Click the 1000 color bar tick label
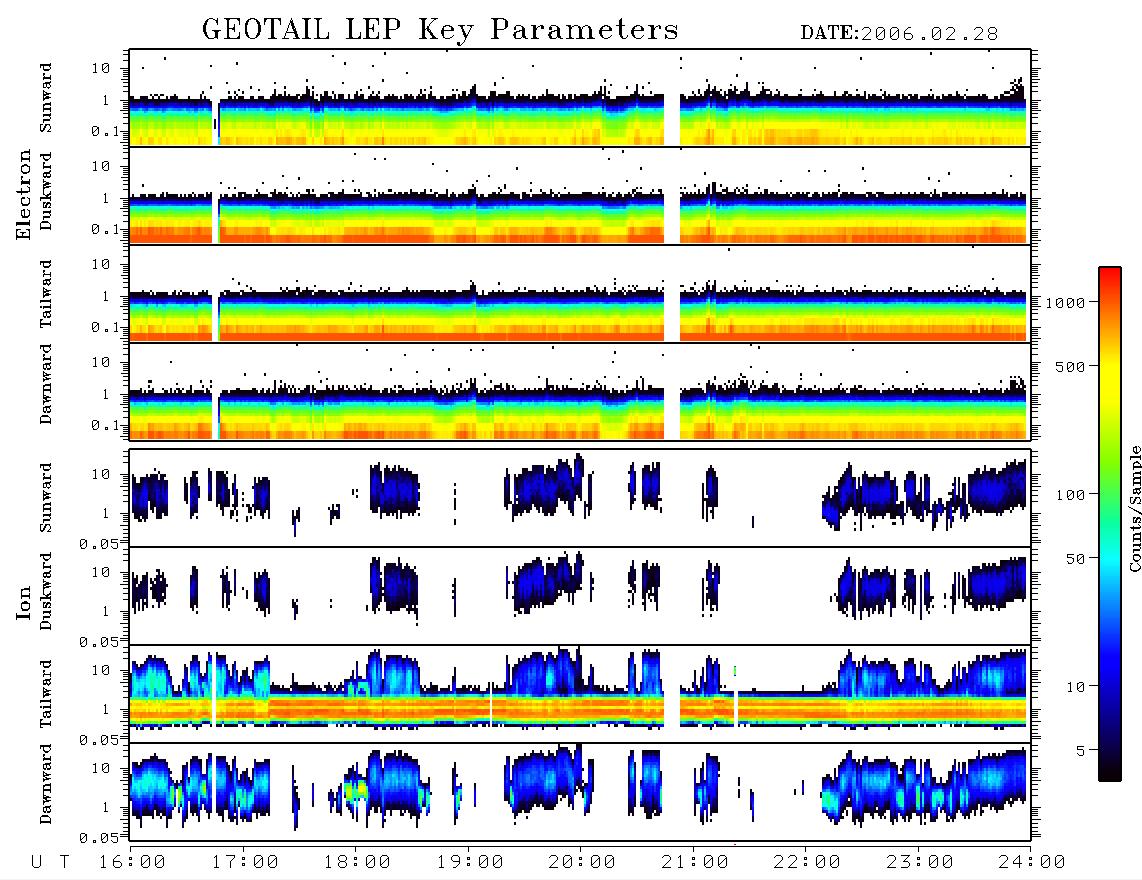The width and height of the screenshot is (1142, 880). (x=1065, y=303)
